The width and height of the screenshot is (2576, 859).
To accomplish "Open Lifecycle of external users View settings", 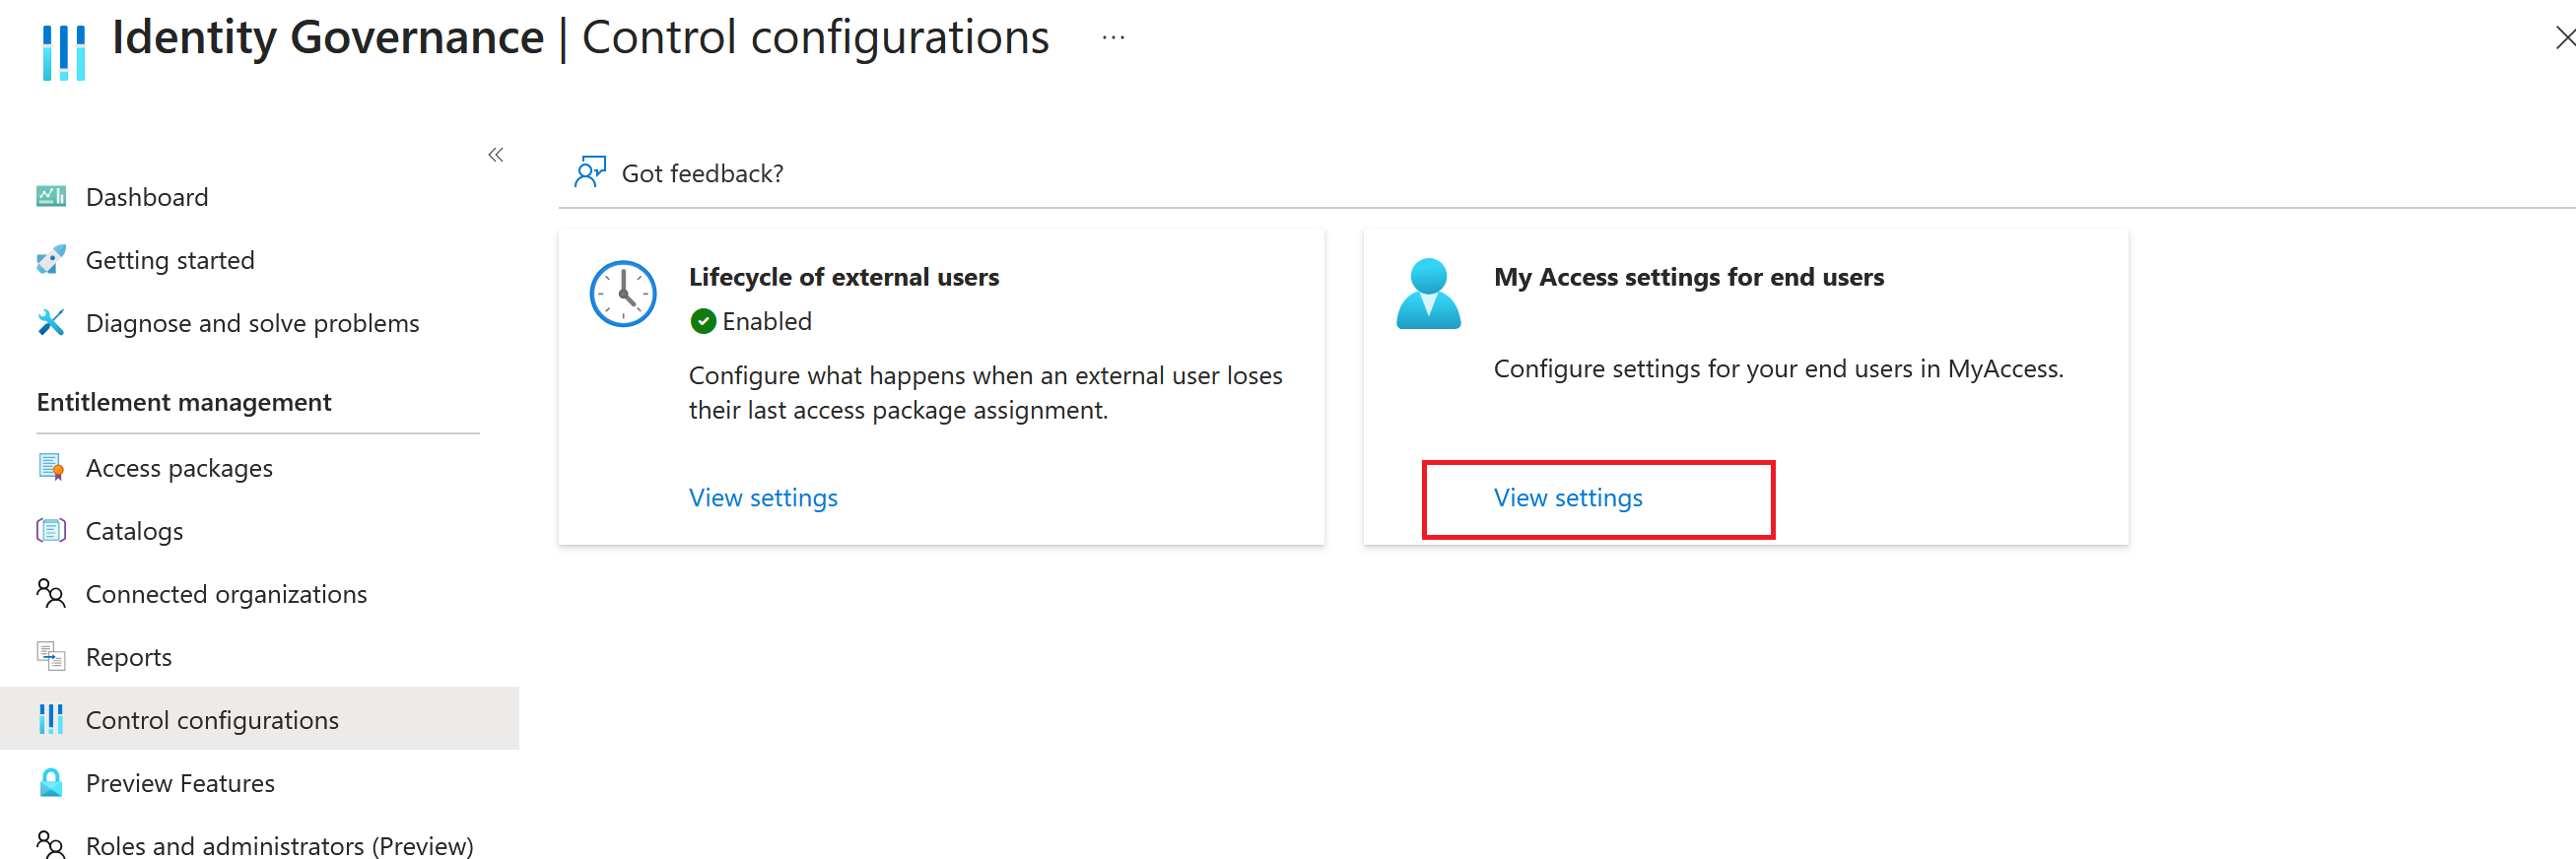I will coord(763,497).
